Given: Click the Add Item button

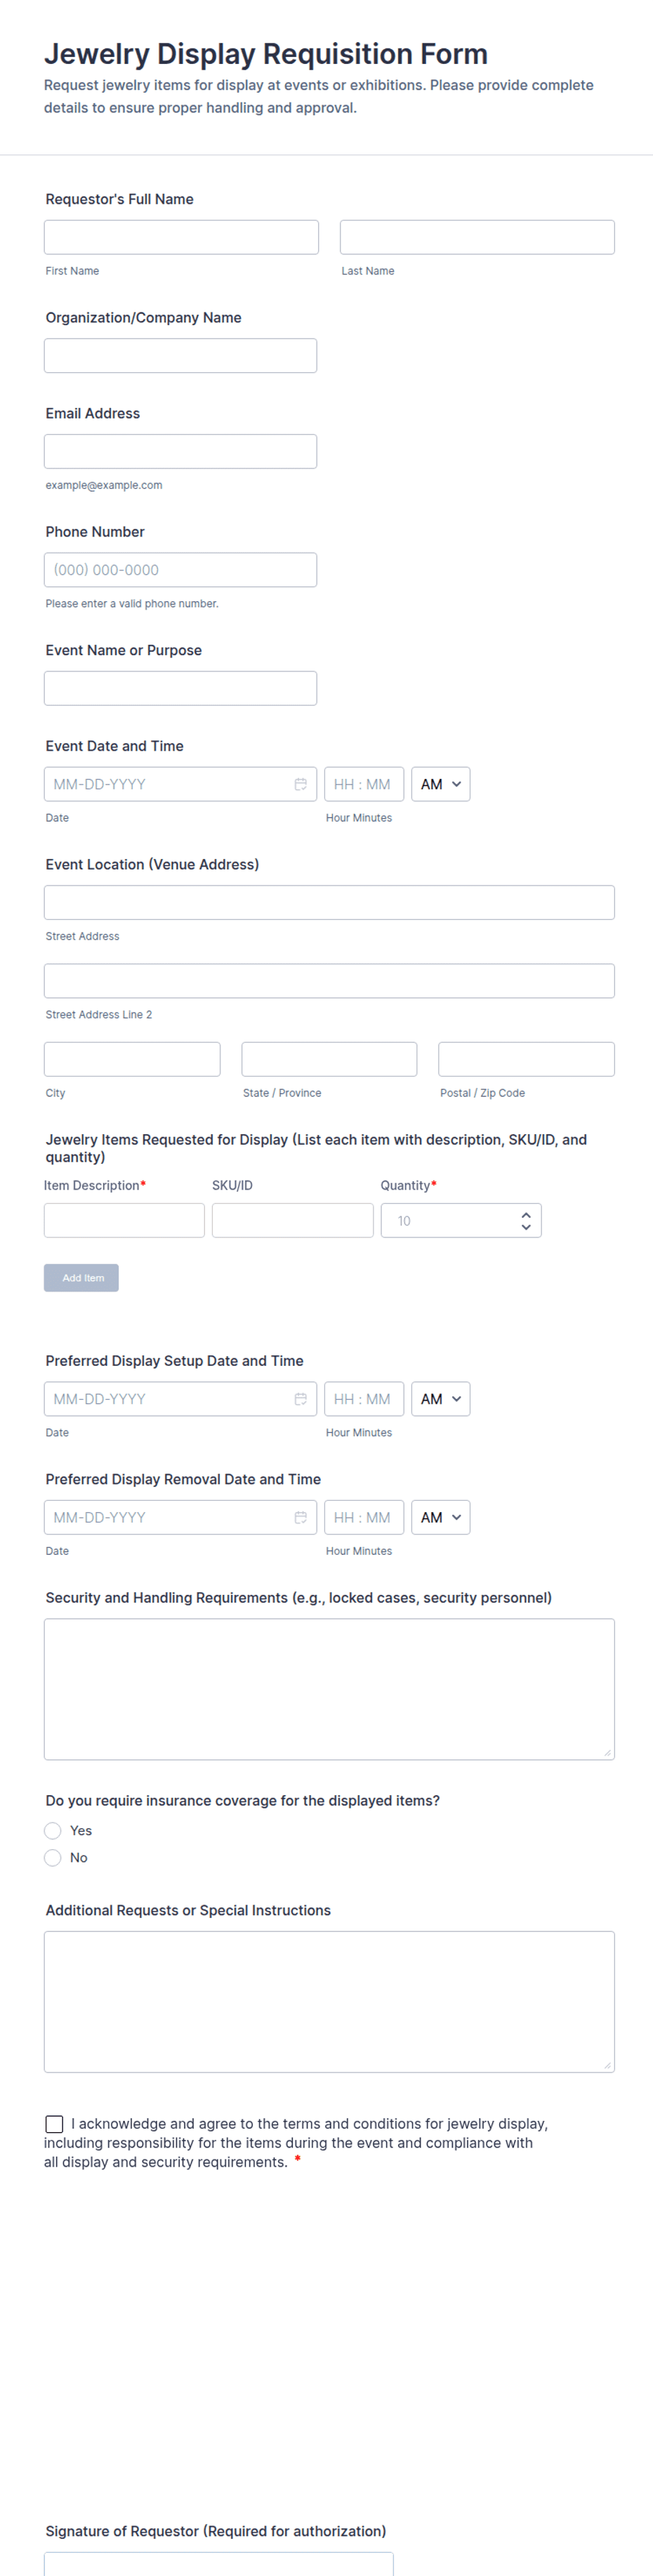Looking at the screenshot, I should pos(81,1277).
